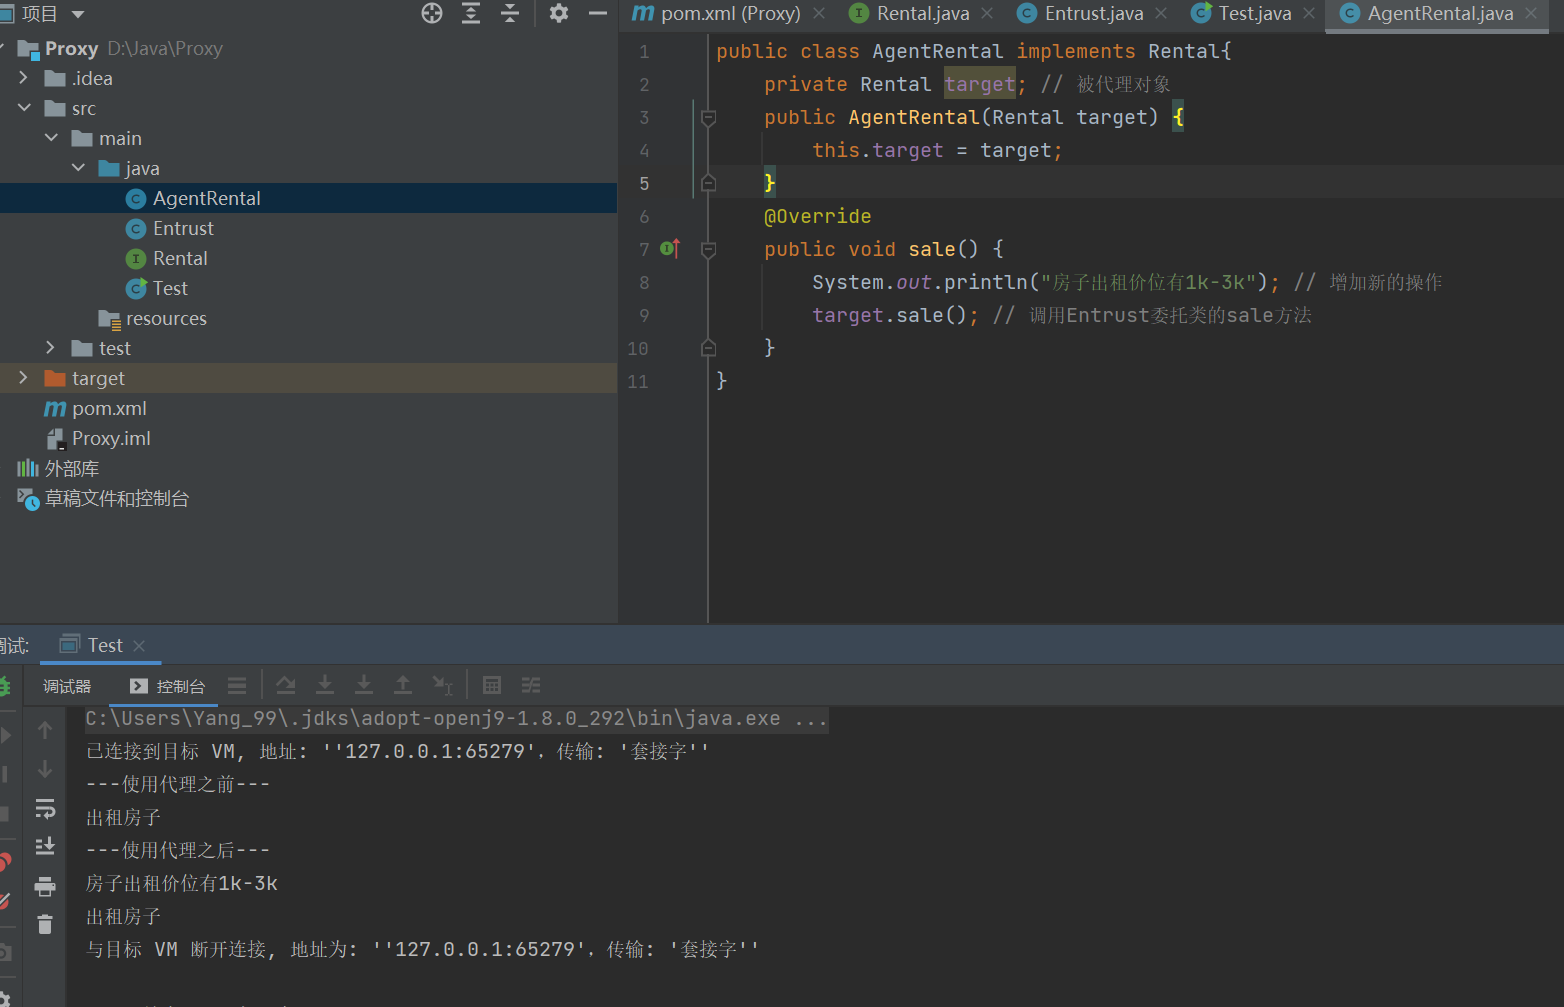The height and width of the screenshot is (1007, 1564).
Task: Click scroll to end console icon
Action: click(45, 846)
